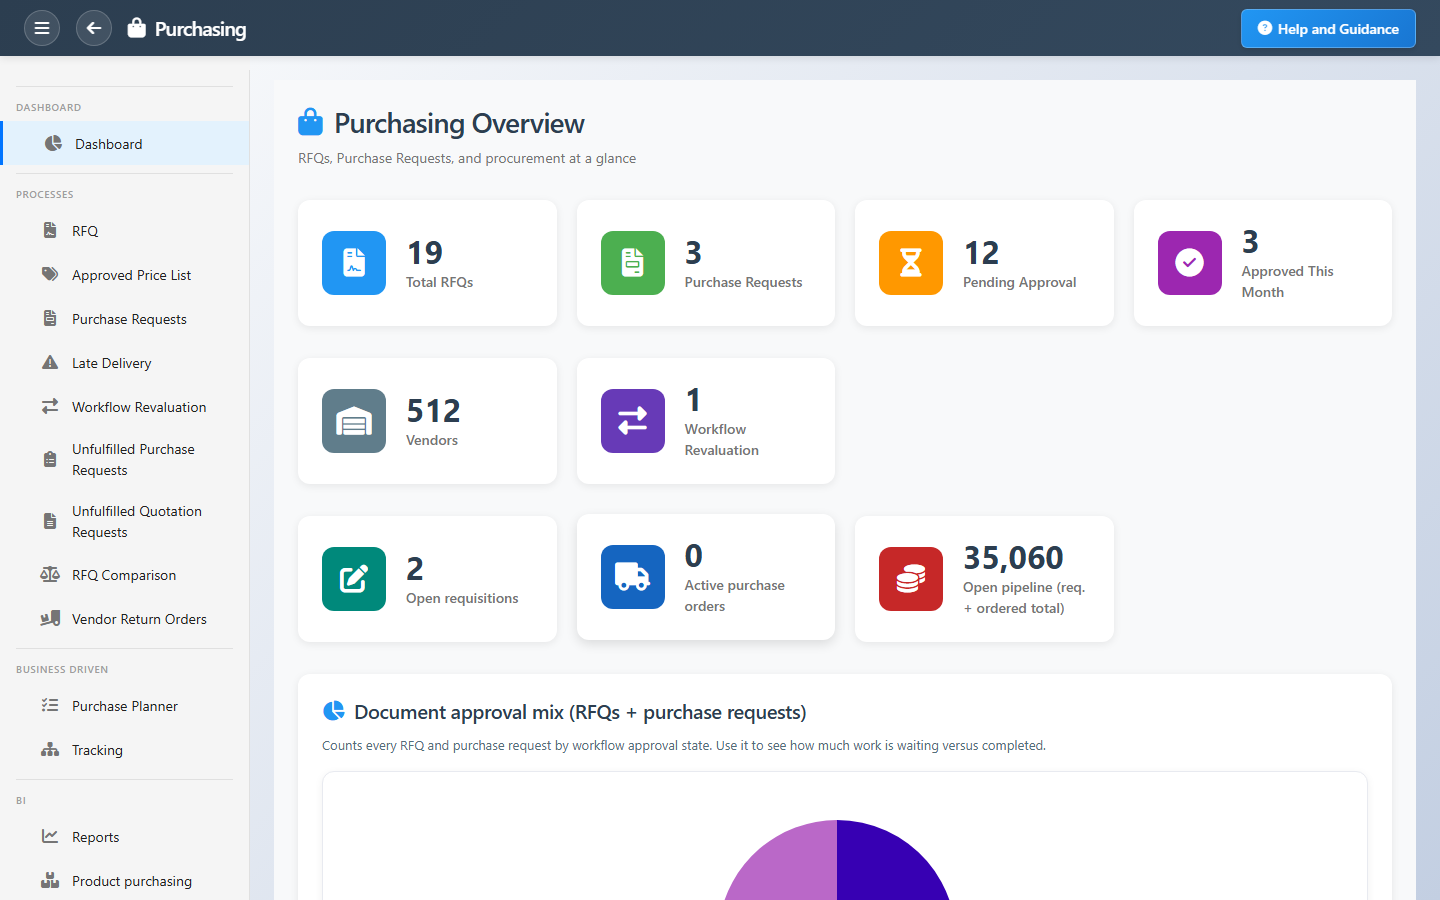This screenshot has width=1440, height=900.
Task: Click the teal Open requisitions edit icon
Action: (x=354, y=579)
